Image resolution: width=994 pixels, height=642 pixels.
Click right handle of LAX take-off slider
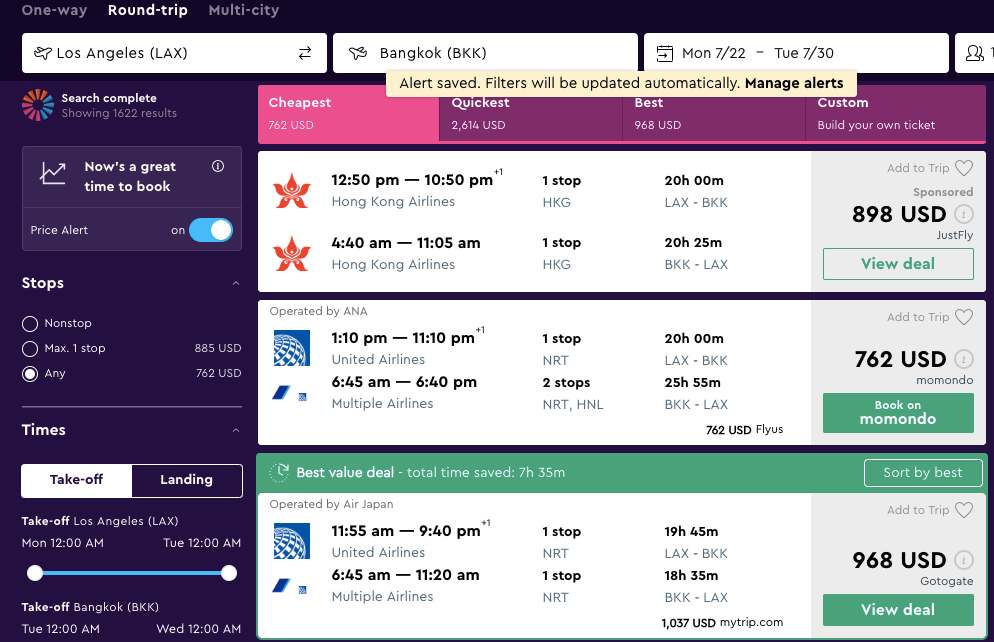[229, 573]
